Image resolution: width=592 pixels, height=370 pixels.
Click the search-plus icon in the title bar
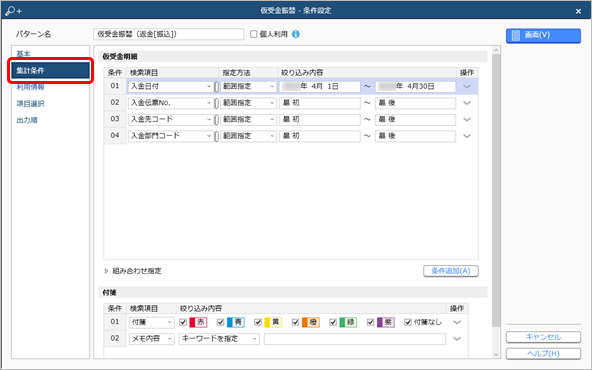coord(14,11)
